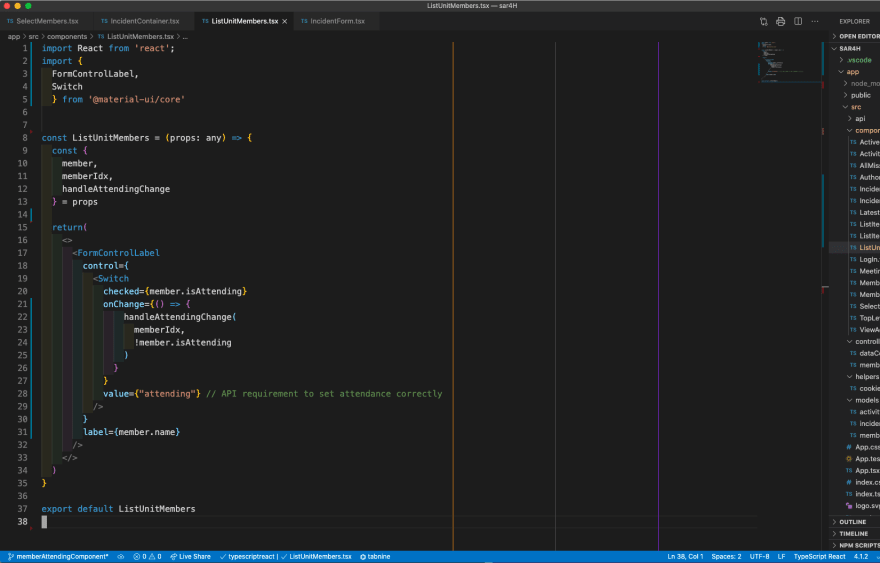Change indentation via Spaces: 2 status item

coord(726,556)
